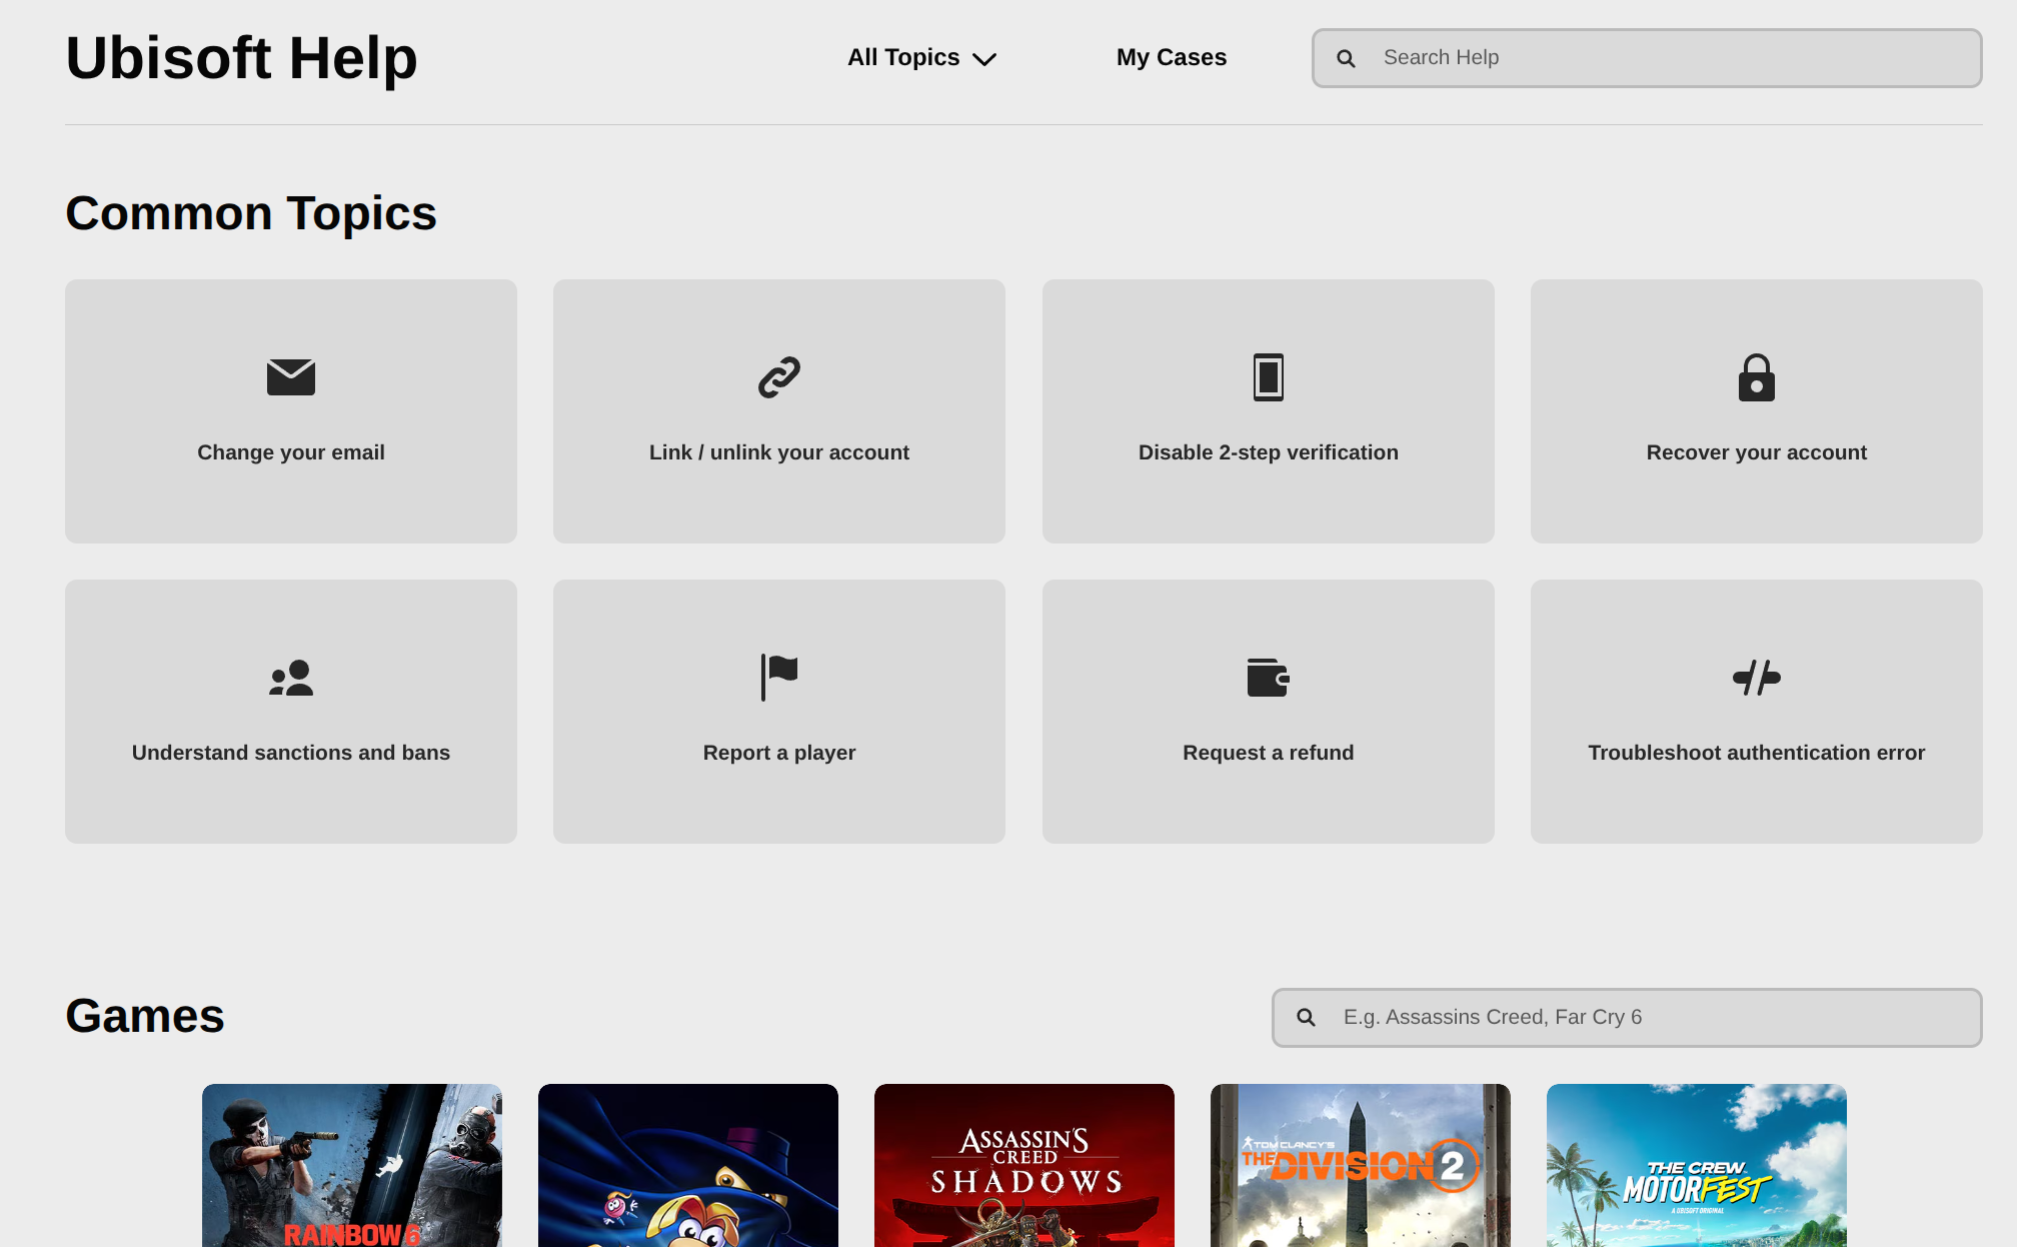This screenshot has width=2017, height=1247.
Task: Click the phone icon for 2-step verification
Action: click(1268, 377)
